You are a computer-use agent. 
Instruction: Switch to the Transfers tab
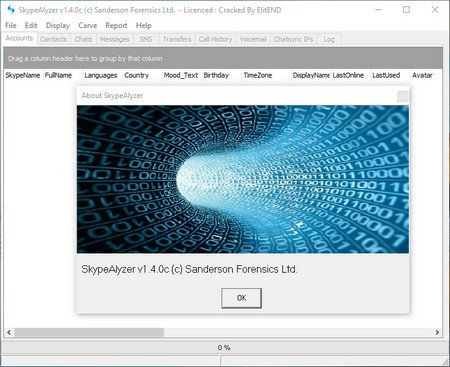tap(177, 39)
